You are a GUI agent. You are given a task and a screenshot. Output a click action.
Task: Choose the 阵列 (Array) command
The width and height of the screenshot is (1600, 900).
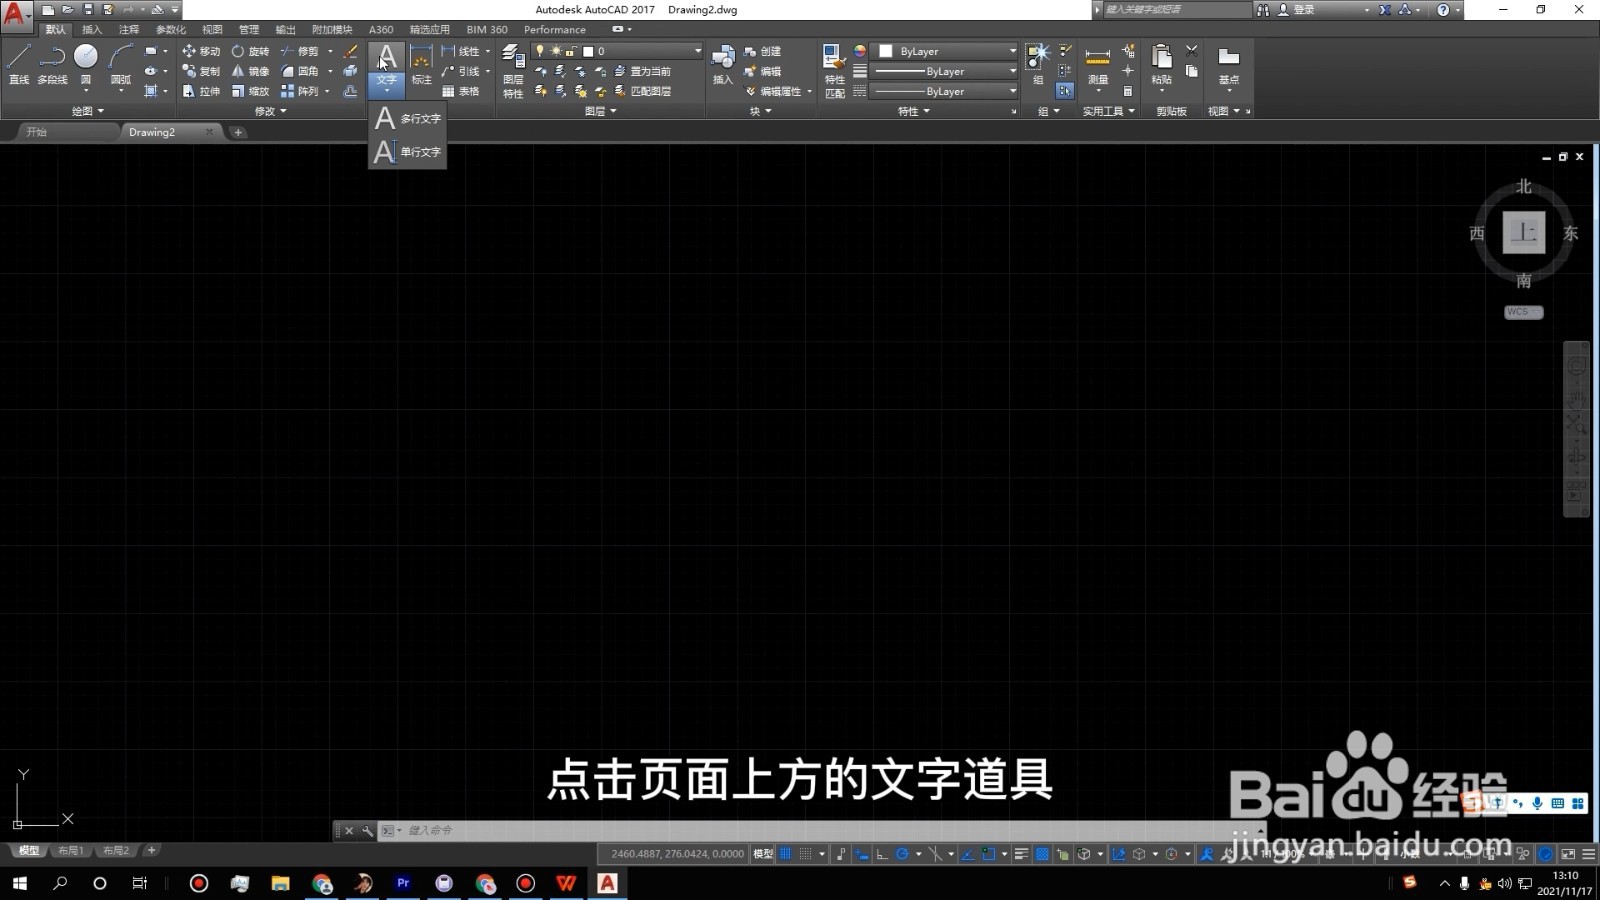coord(300,91)
